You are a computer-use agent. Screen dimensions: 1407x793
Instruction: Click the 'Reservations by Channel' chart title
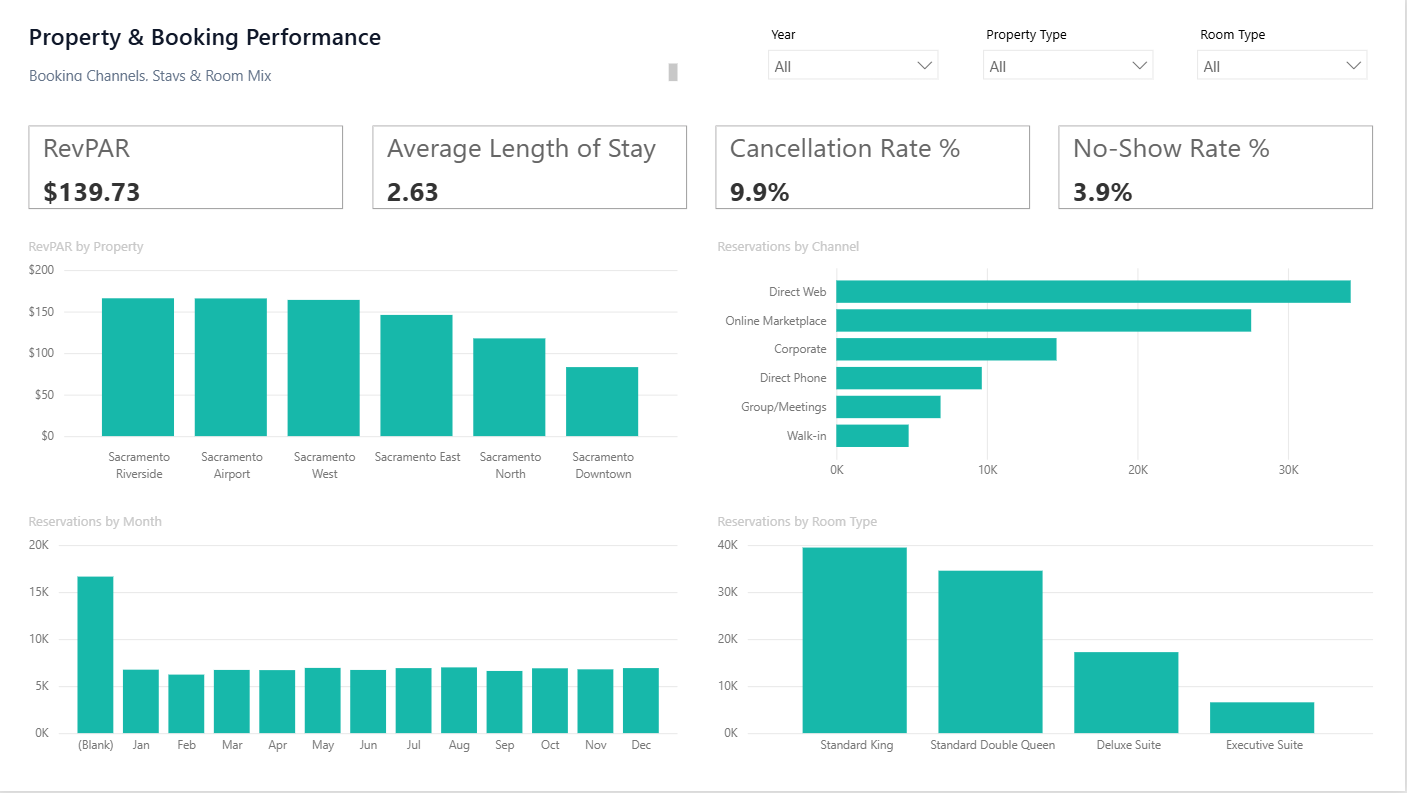pos(788,246)
